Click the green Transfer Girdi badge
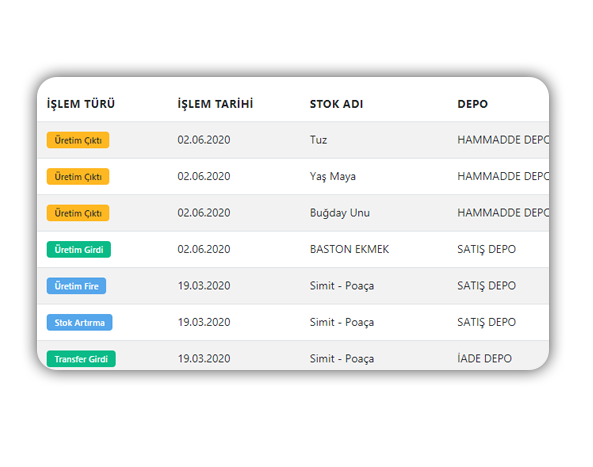Screen dimensions: 593x467 [x=81, y=359]
